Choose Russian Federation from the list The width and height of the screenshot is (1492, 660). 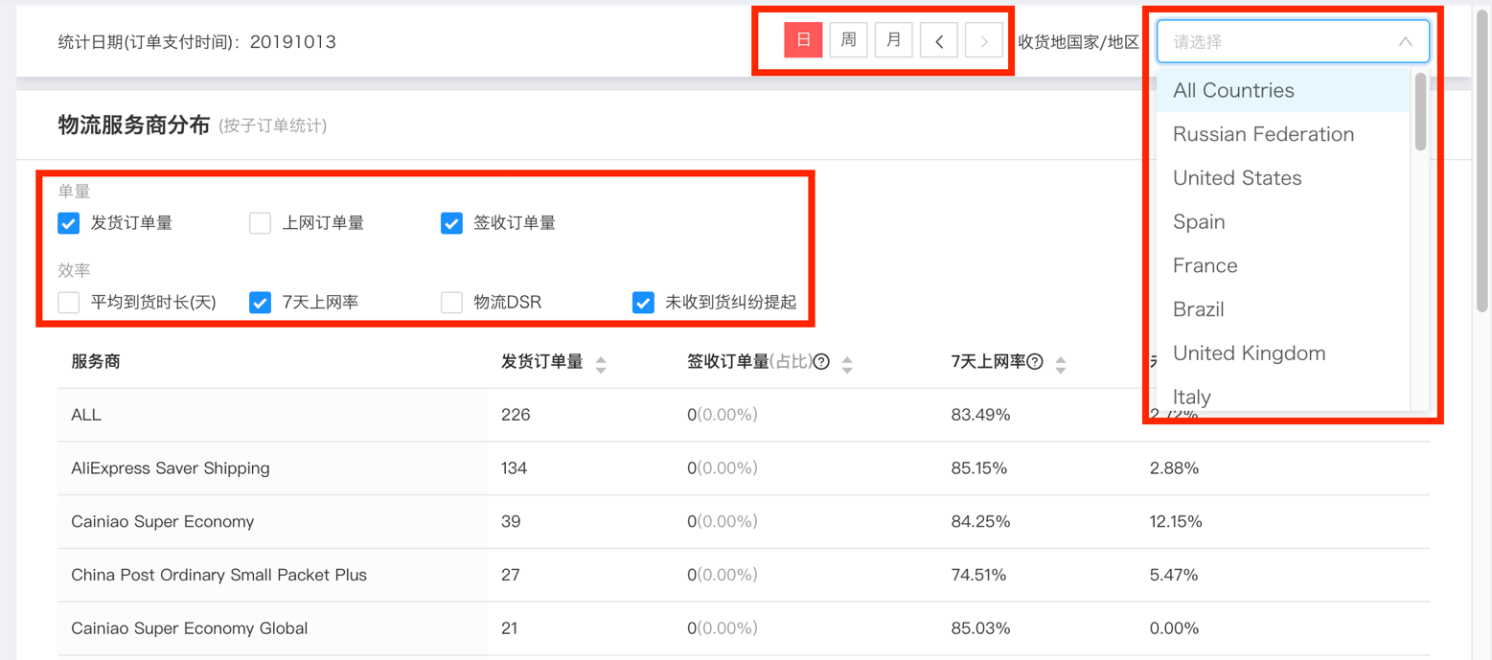click(1284, 134)
